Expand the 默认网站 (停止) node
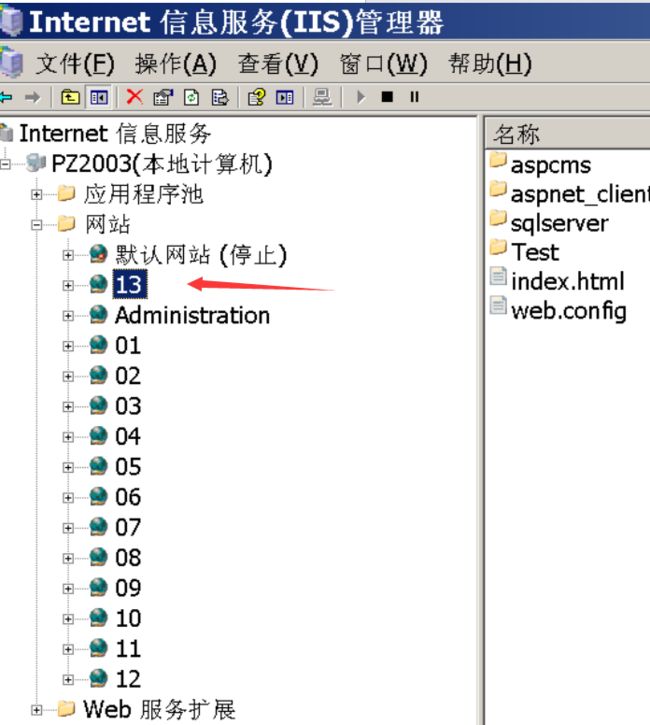This screenshot has width=650, height=725. [x=68, y=255]
